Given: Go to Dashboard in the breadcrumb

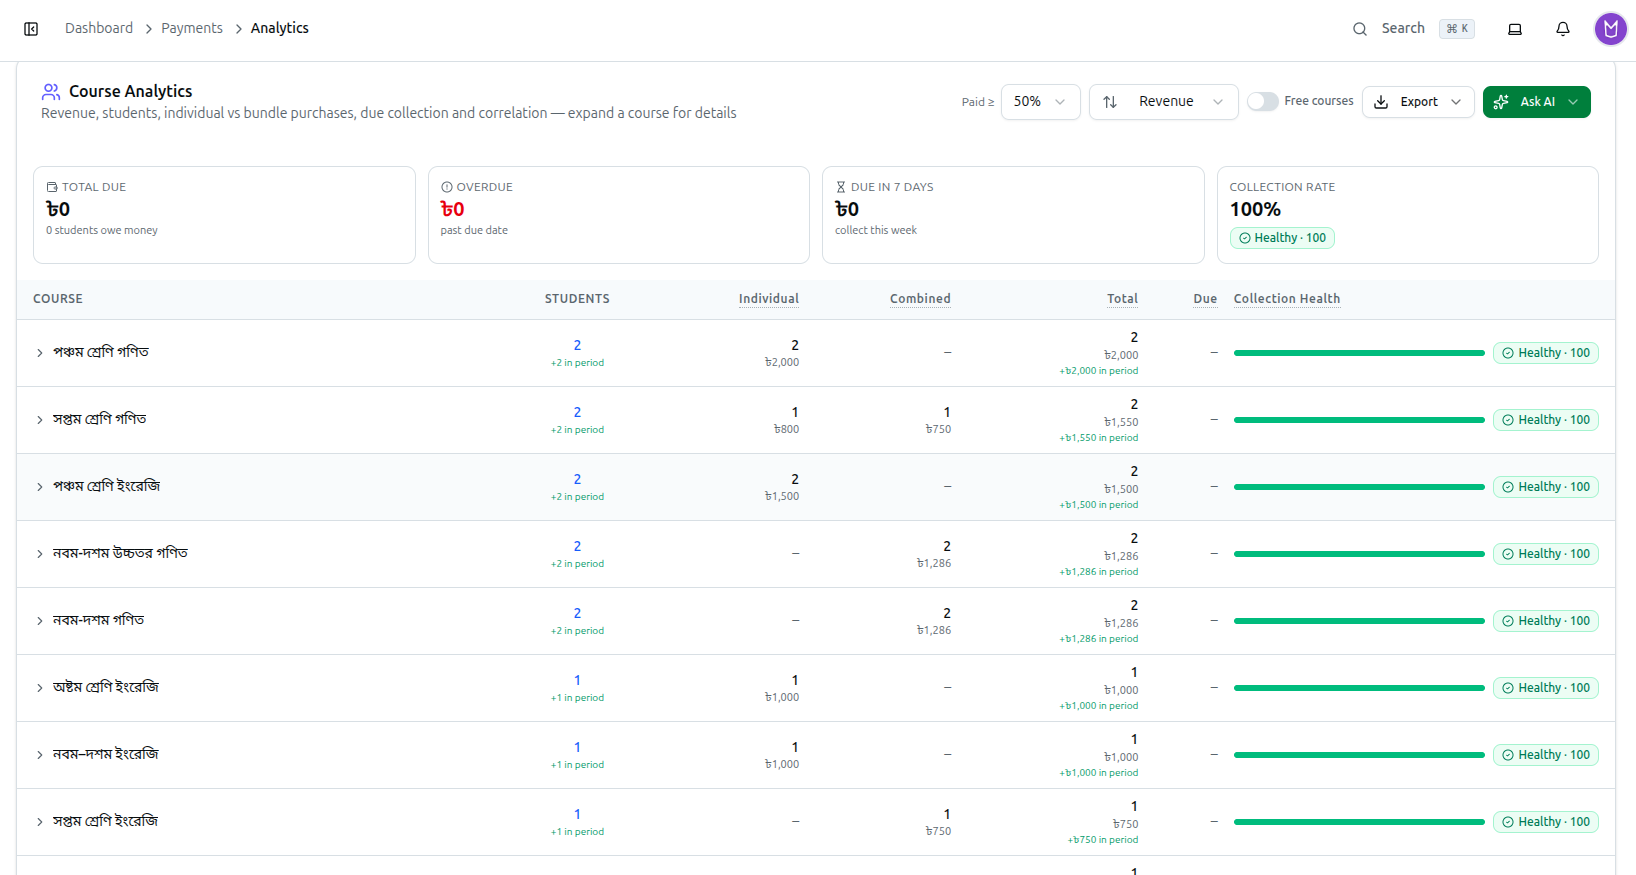Looking at the screenshot, I should 99,28.
